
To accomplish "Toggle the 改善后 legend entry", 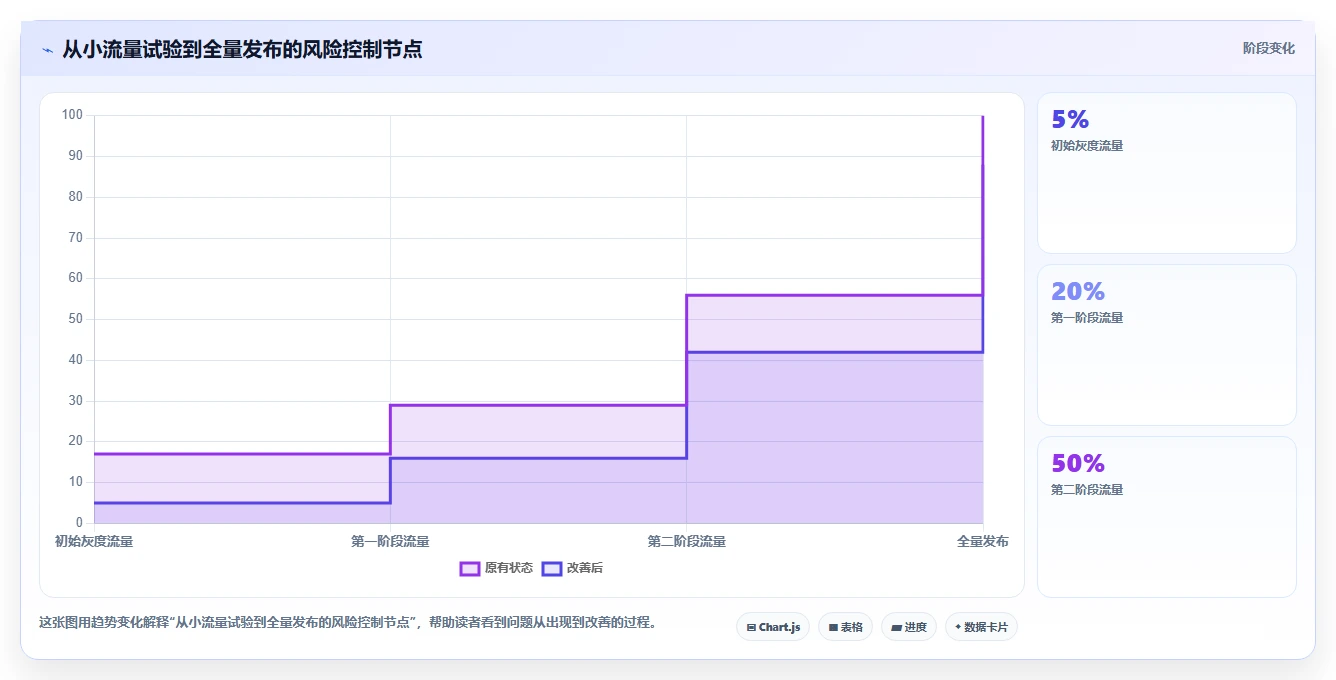I will point(572,568).
